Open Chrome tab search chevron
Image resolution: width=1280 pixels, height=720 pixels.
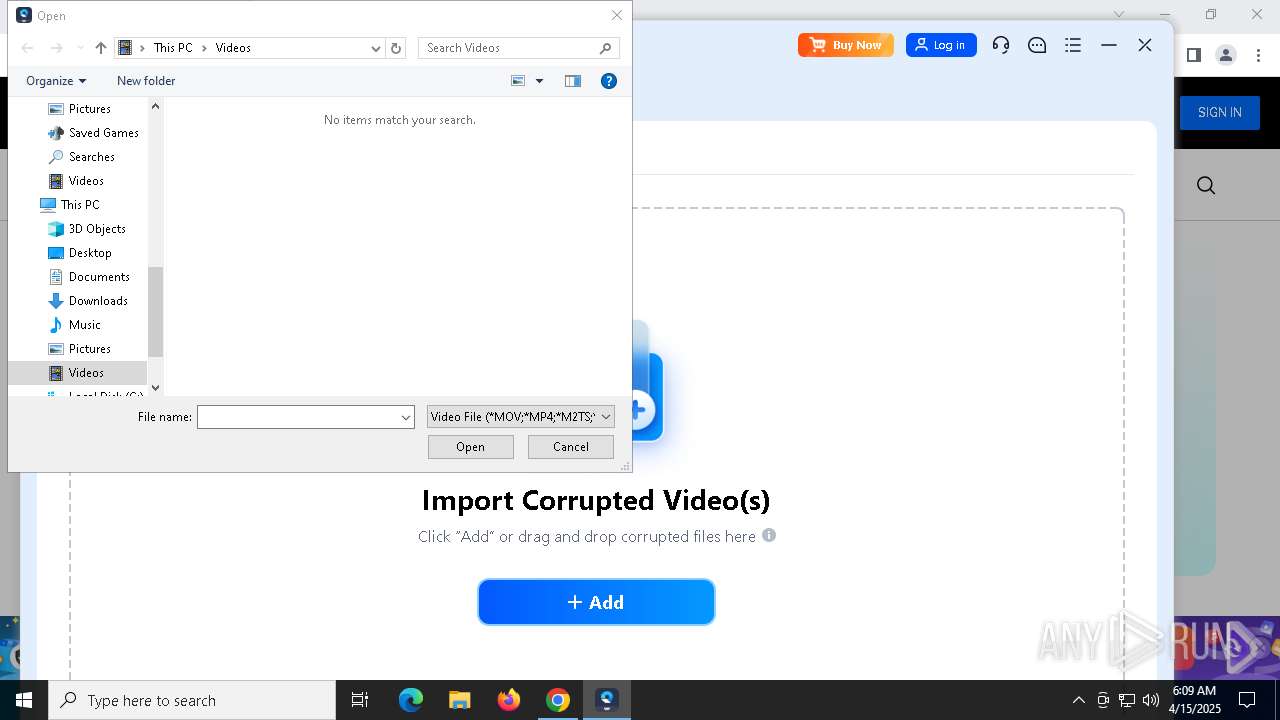click(1119, 14)
